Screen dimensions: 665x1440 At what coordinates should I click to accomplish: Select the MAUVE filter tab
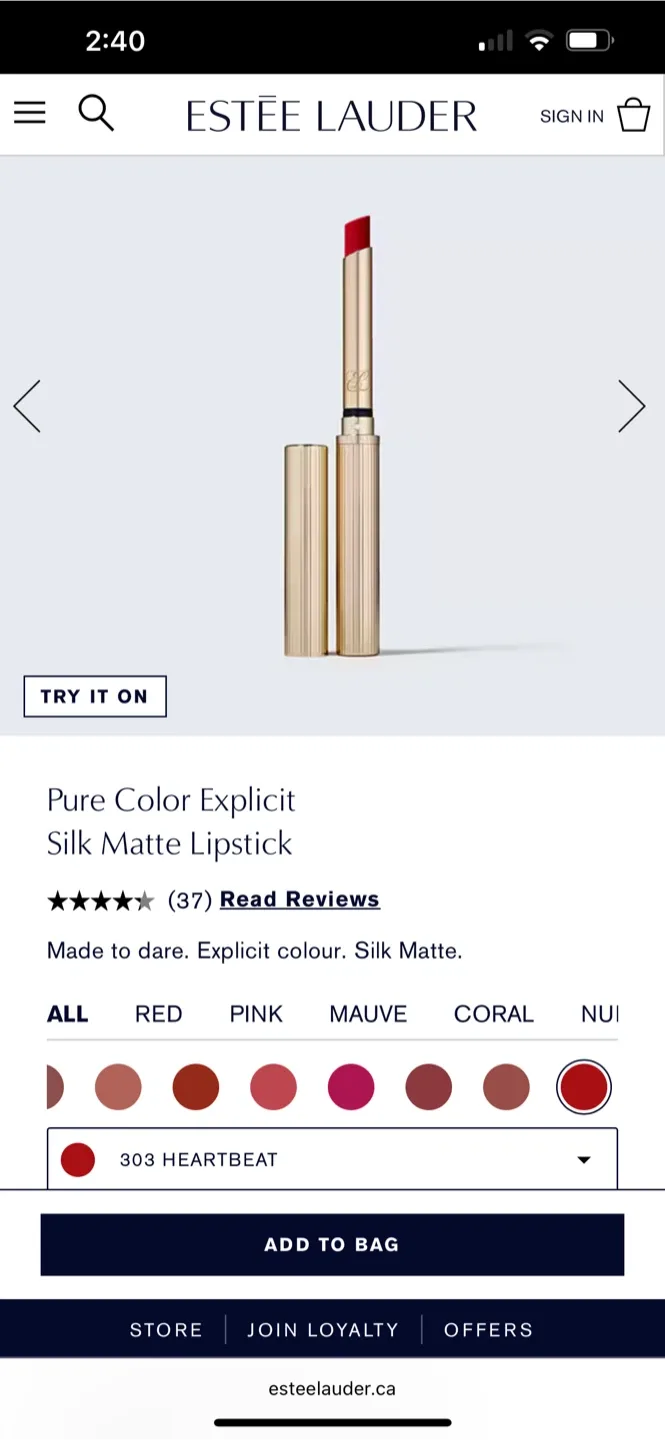pos(368,1013)
